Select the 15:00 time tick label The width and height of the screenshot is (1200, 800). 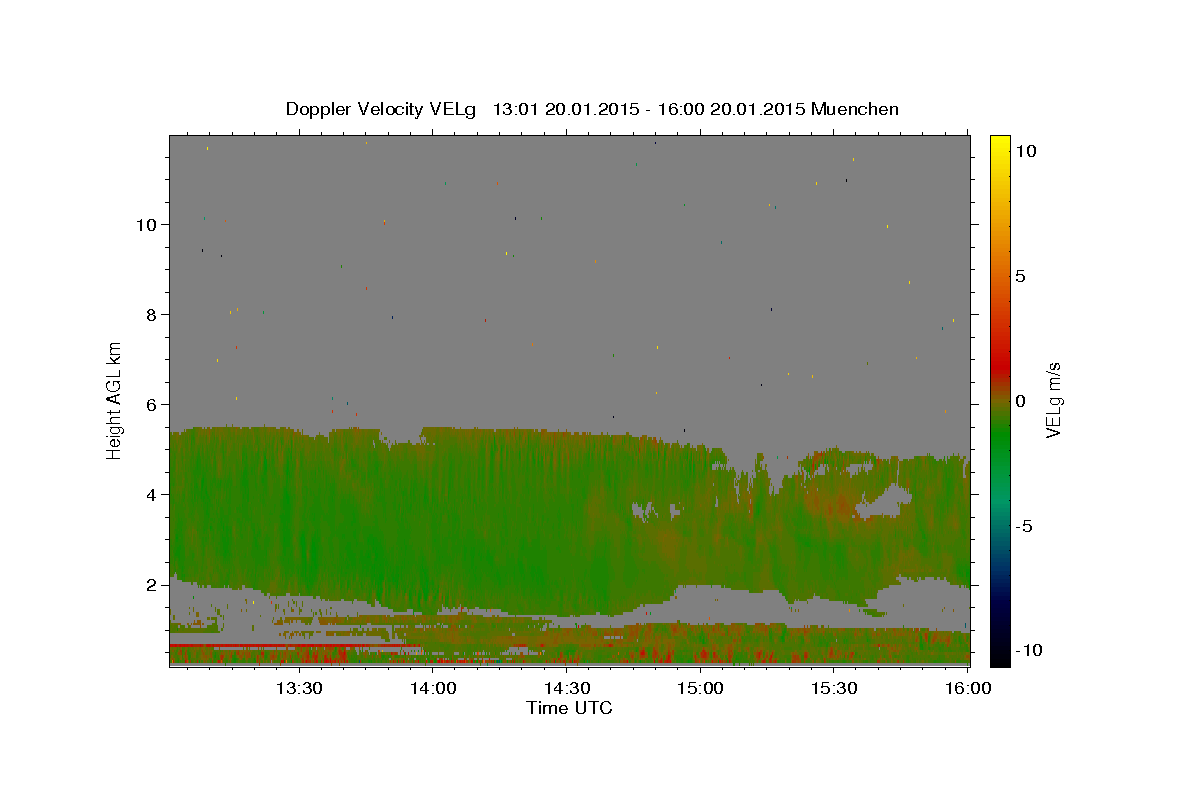[x=700, y=688]
